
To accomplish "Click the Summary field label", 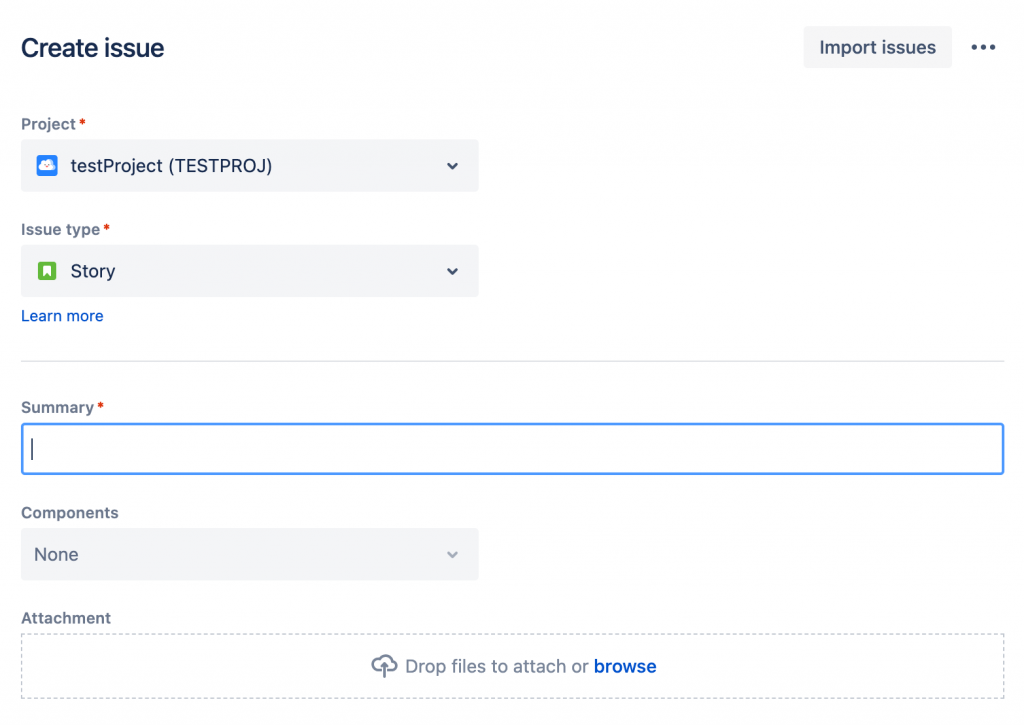I will 57,408.
